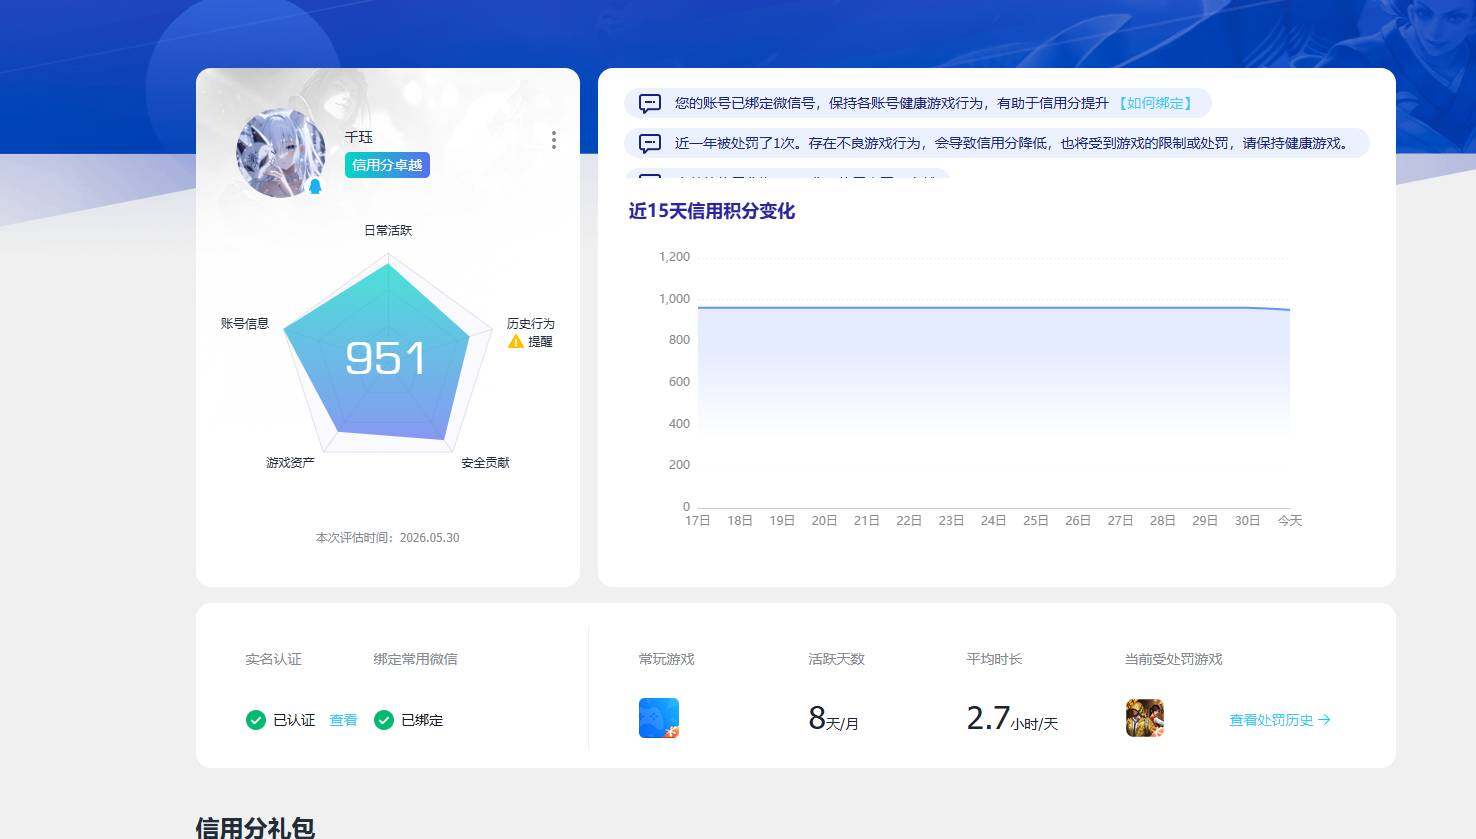Click the 30日 x-axis label
Viewport: 1476px width, 839px height.
coord(1247,521)
